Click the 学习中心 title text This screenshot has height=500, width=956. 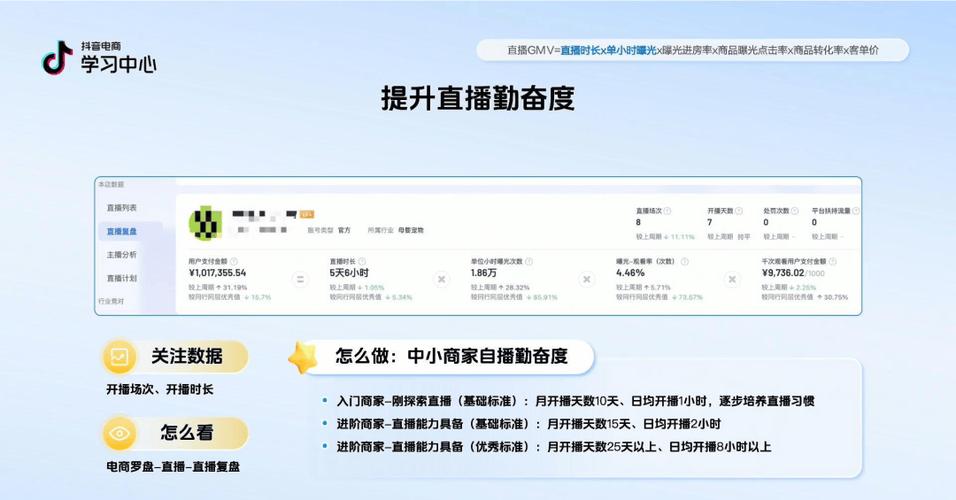[118, 65]
